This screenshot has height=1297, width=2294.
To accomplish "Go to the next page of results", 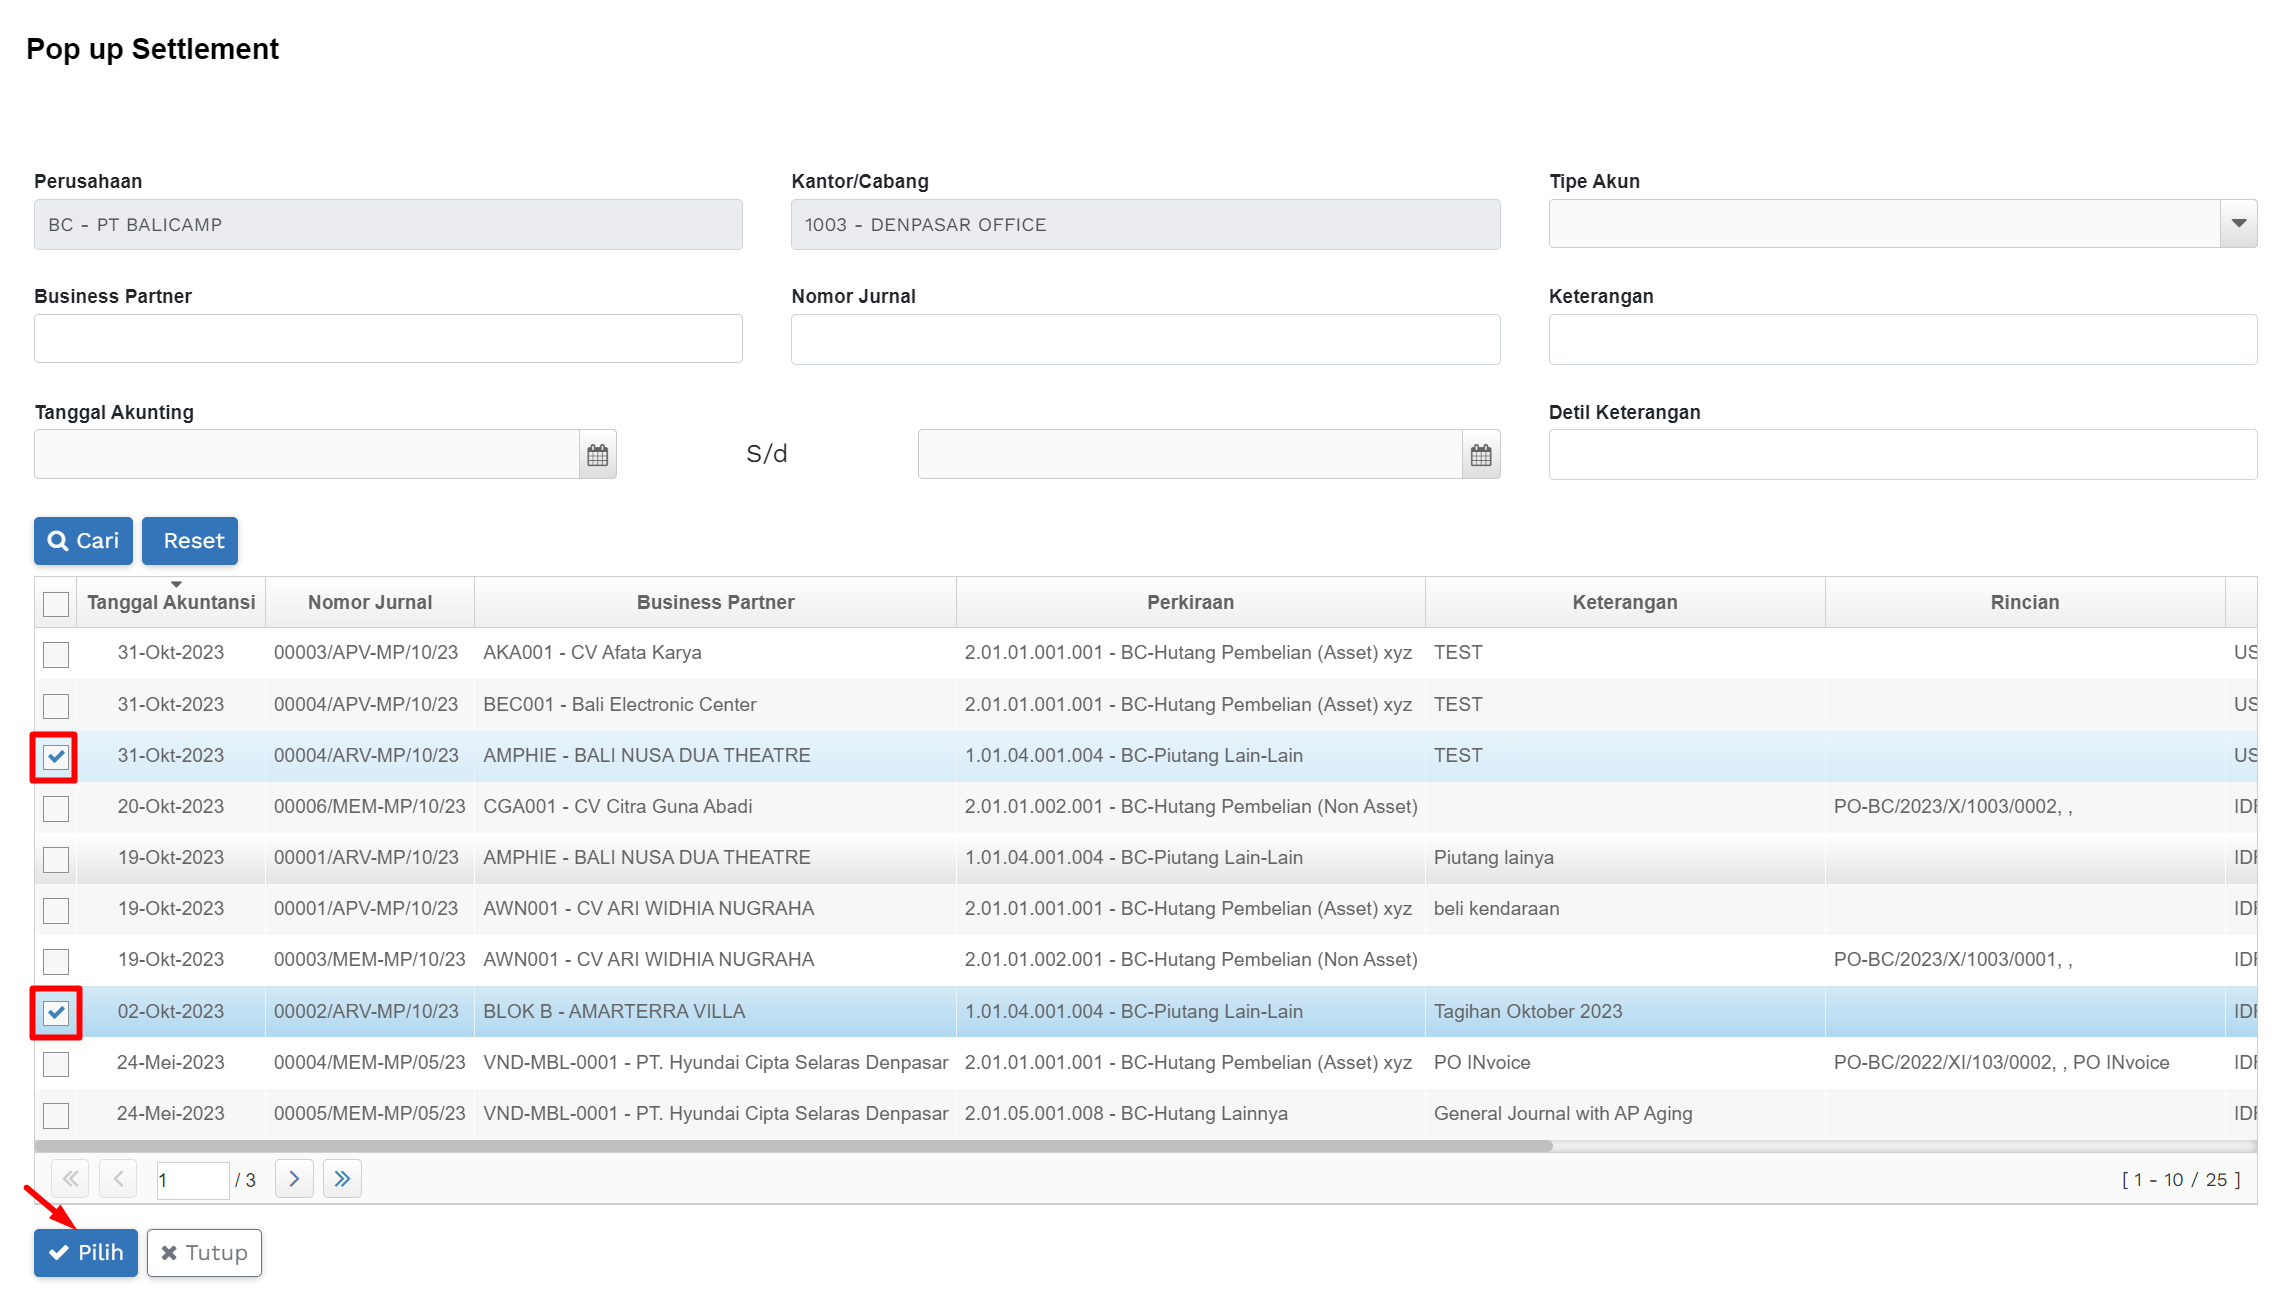I will coord(294,1179).
